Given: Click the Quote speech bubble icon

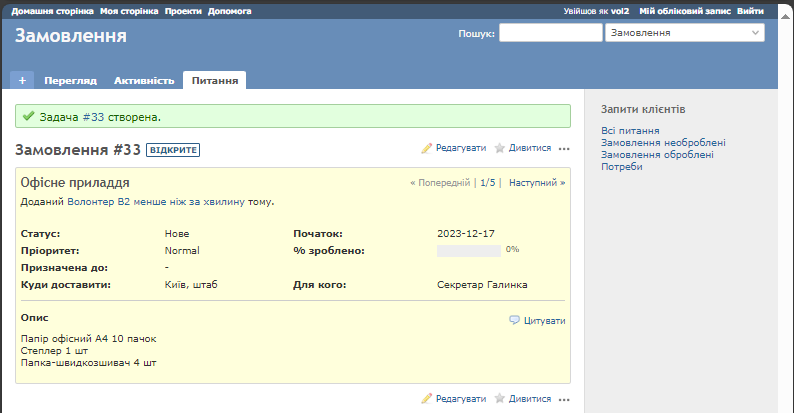Looking at the screenshot, I should pyautogui.click(x=514, y=321).
